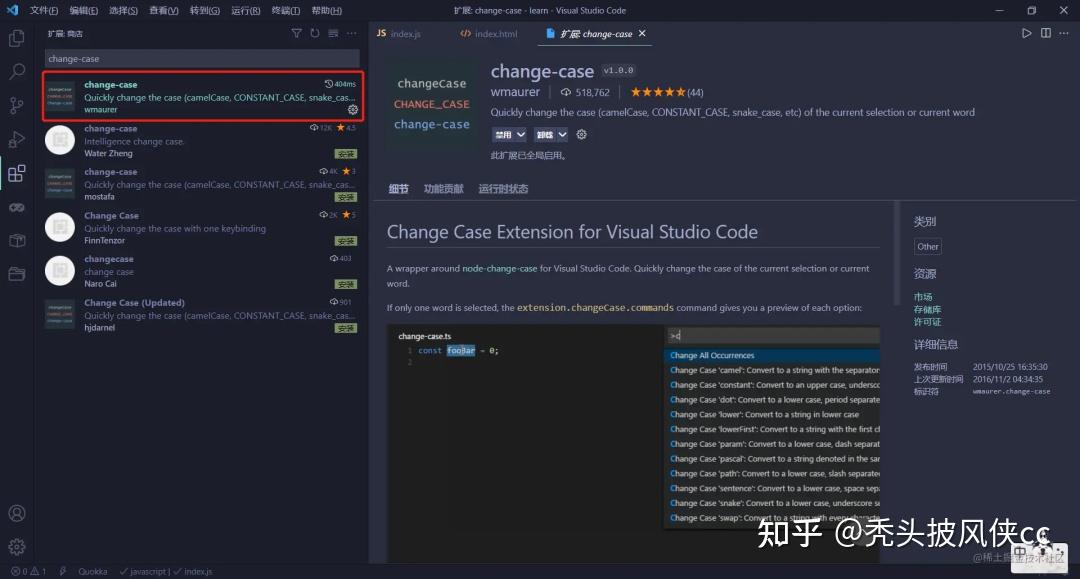The width and height of the screenshot is (1080, 579).
Task: Open the node-change-case link
Action: click(499, 269)
